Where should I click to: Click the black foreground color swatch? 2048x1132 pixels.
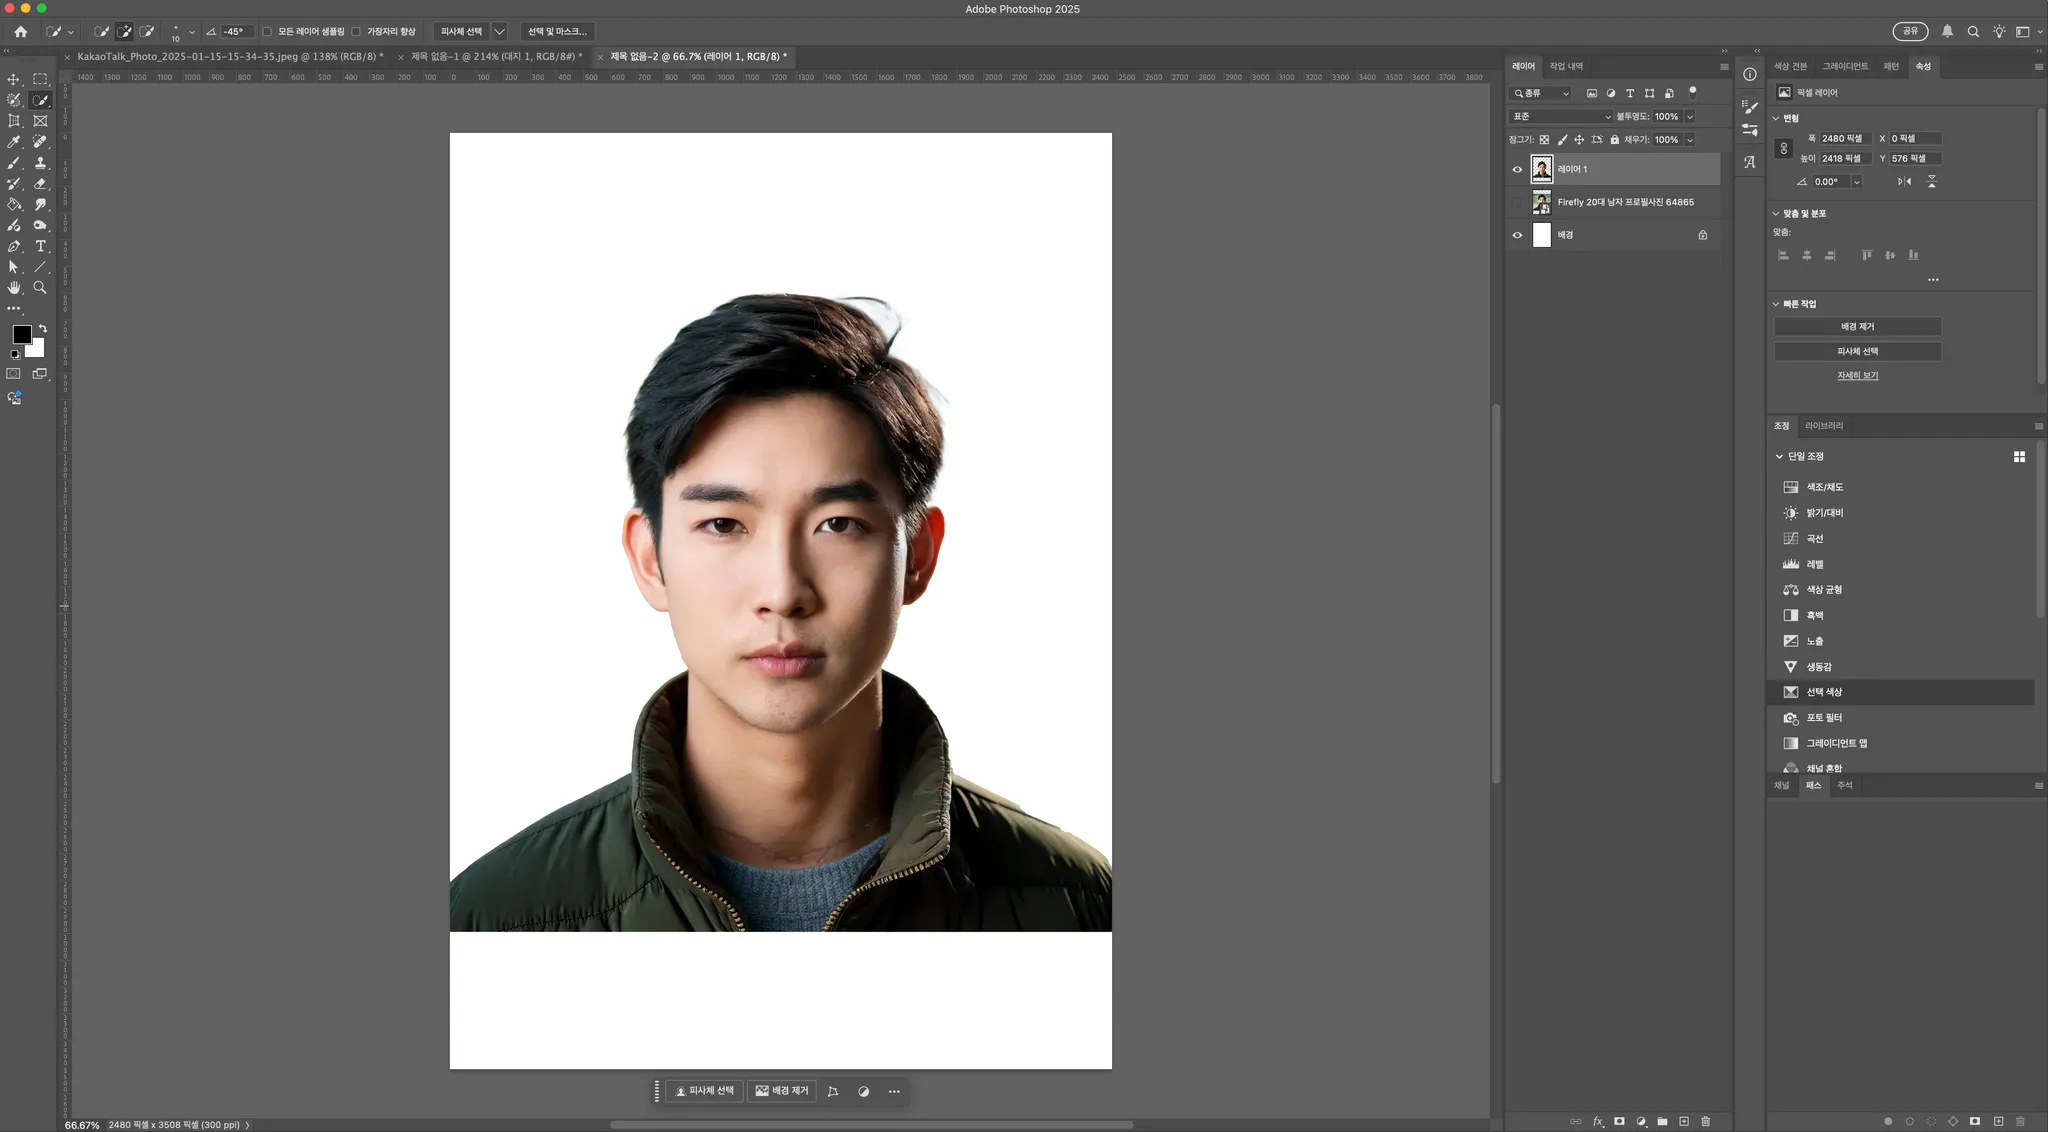pyautogui.click(x=21, y=334)
